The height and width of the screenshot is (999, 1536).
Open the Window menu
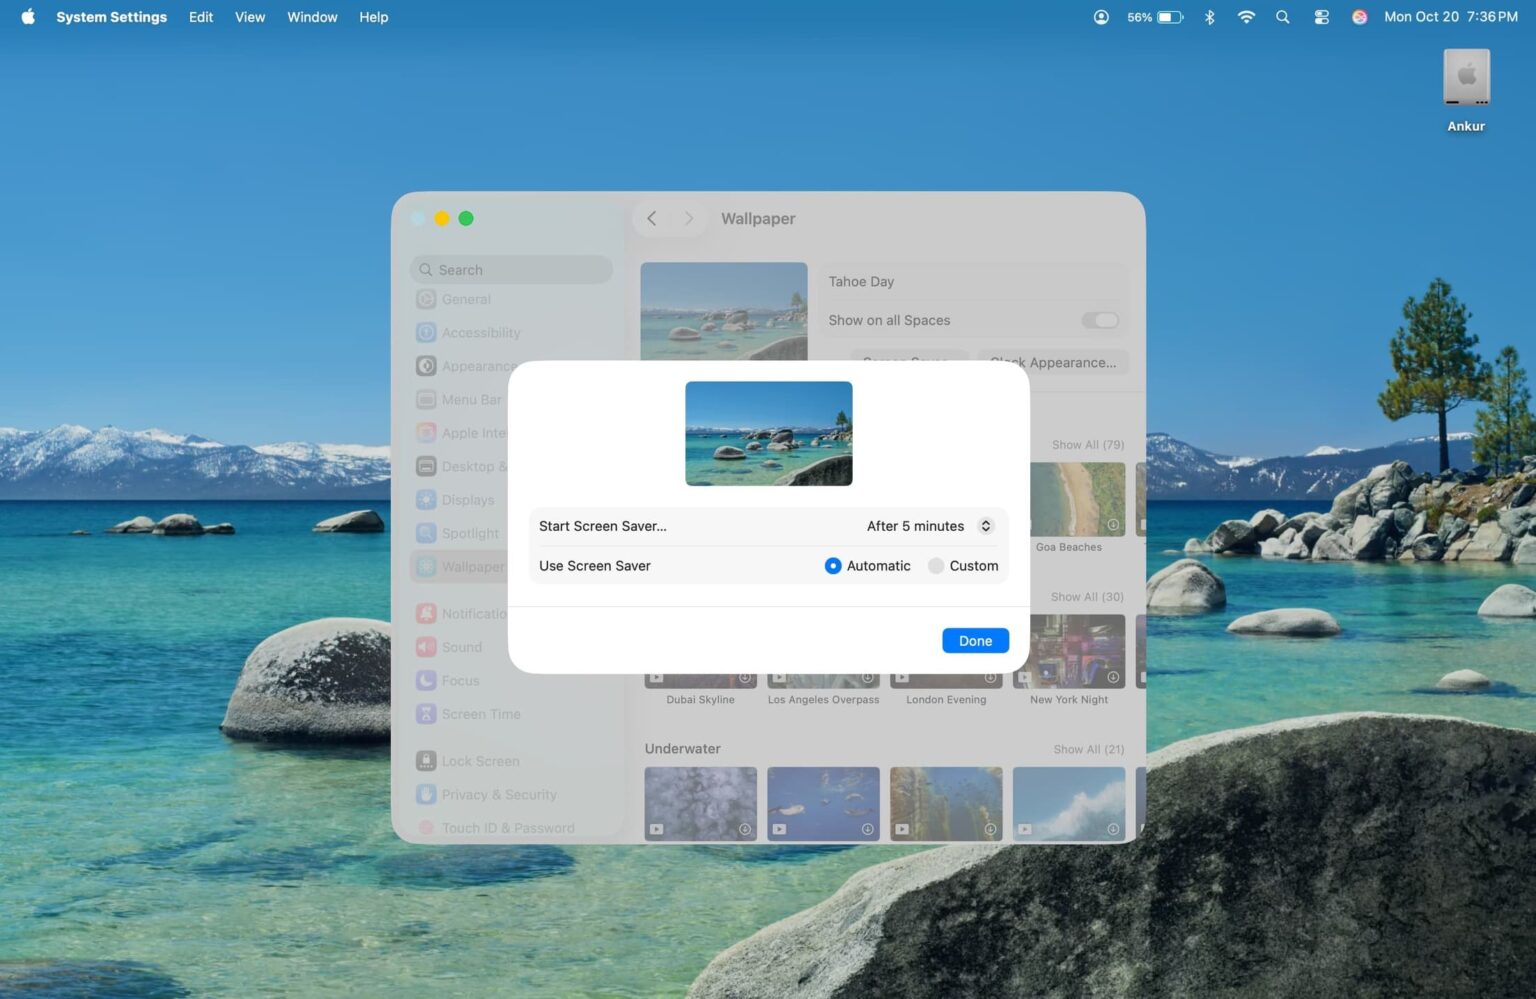click(312, 17)
